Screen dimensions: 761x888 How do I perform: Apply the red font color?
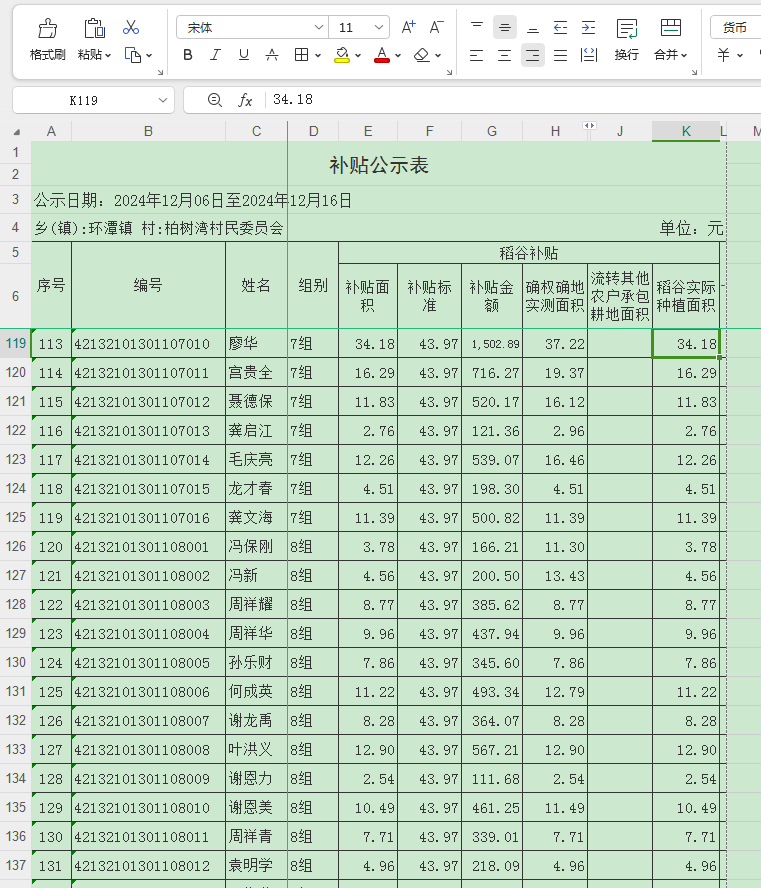(x=382, y=55)
